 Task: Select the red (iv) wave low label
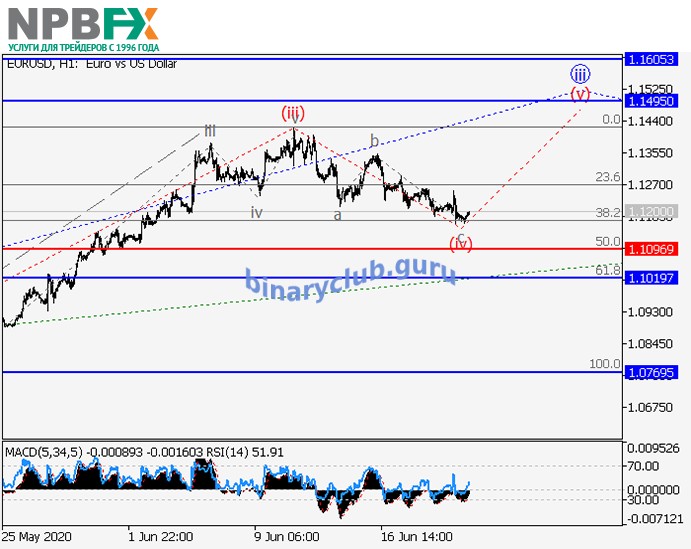[x=460, y=243]
